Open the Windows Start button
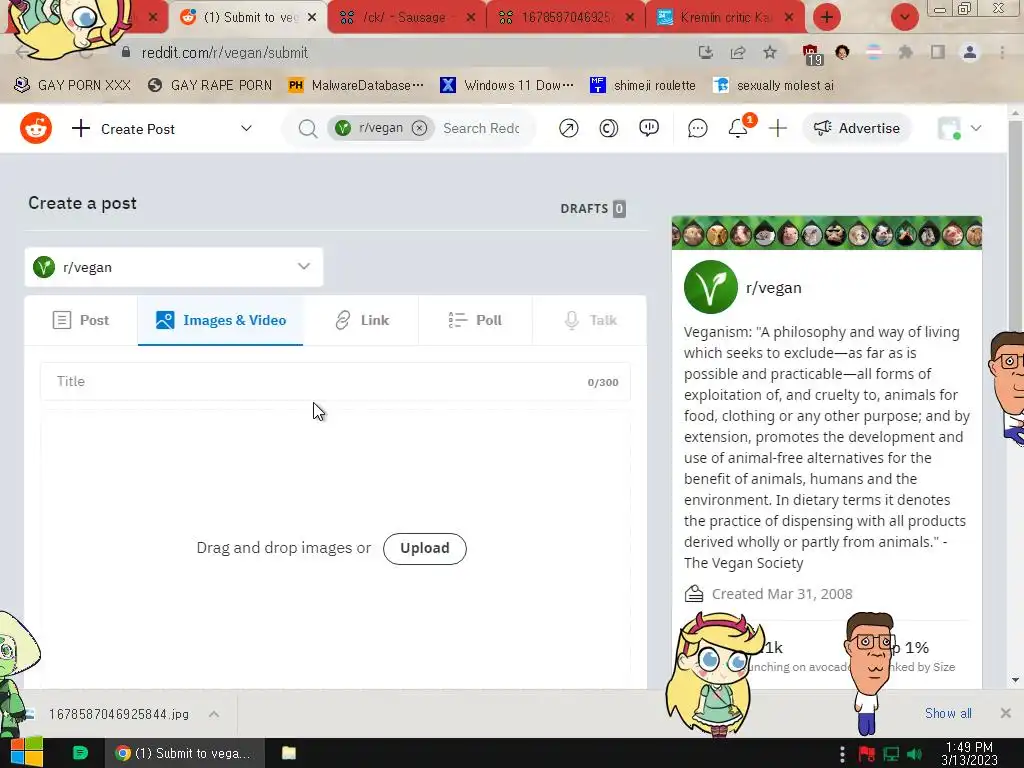This screenshot has height=768, width=1024. 26,753
